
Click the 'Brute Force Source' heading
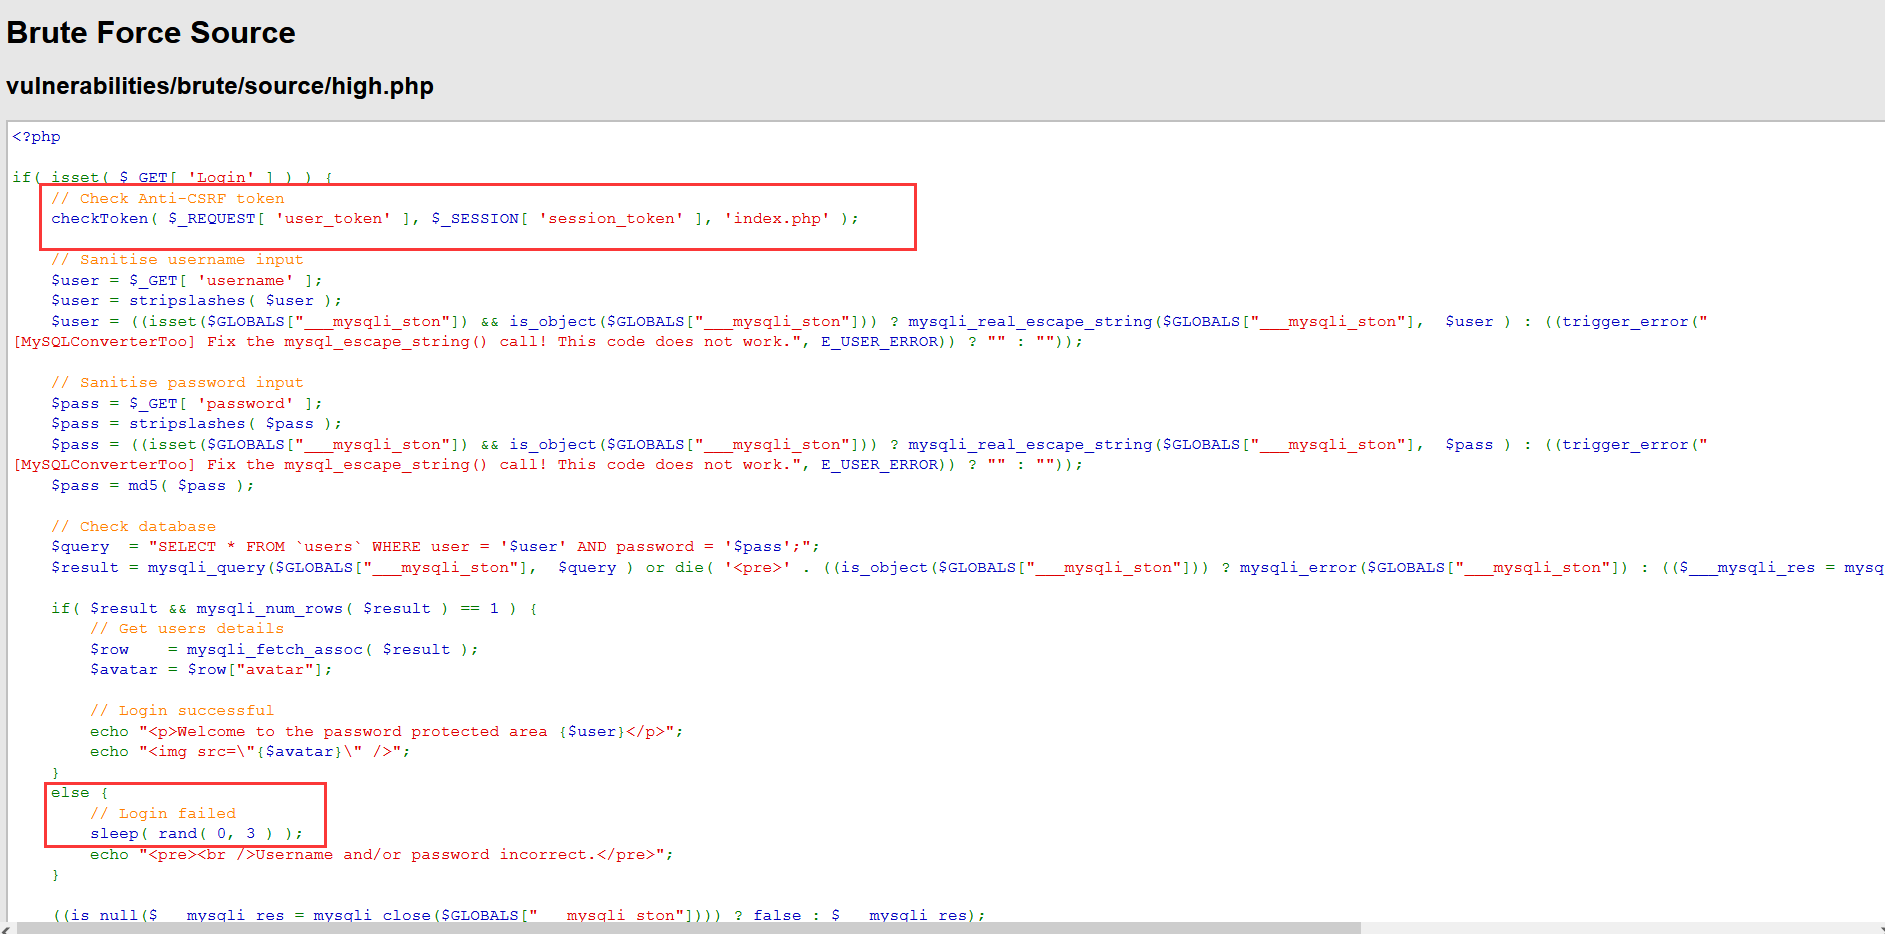(151, 33)
